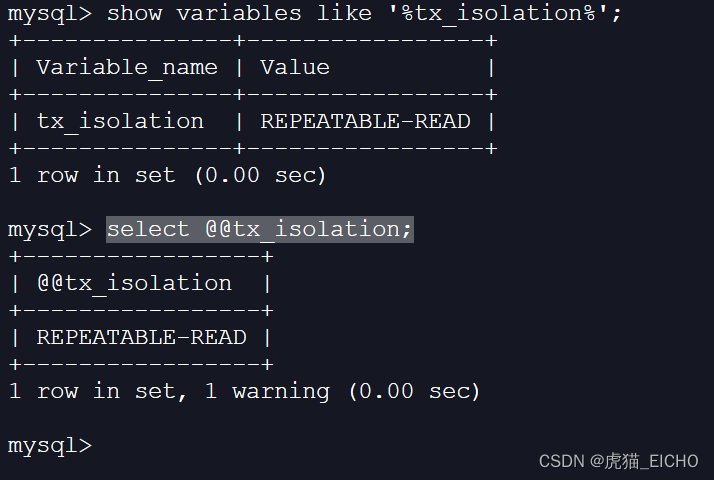The image size is (714, 480).
Task: Click the tx_isolation variable name cell
Action: (x=120, y=122)
